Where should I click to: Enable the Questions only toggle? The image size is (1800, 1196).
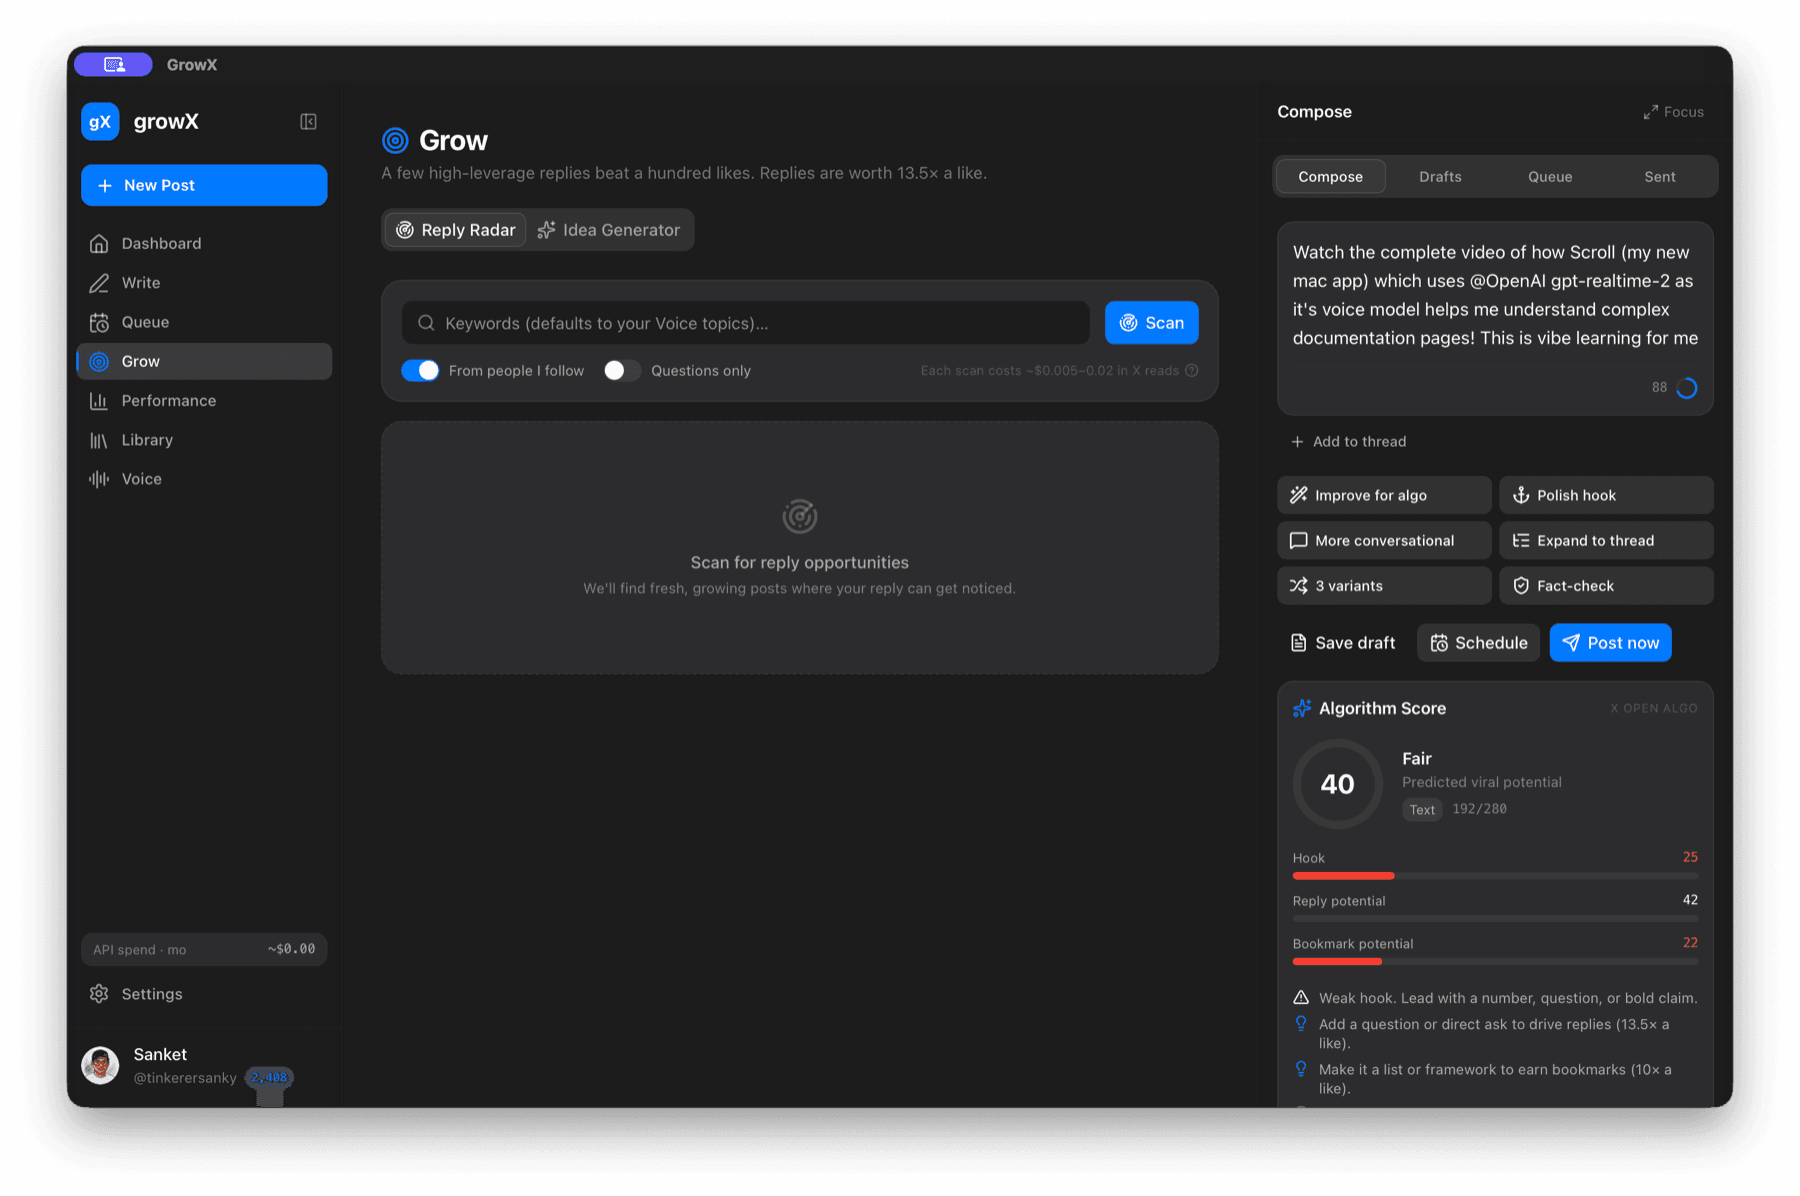622,371
